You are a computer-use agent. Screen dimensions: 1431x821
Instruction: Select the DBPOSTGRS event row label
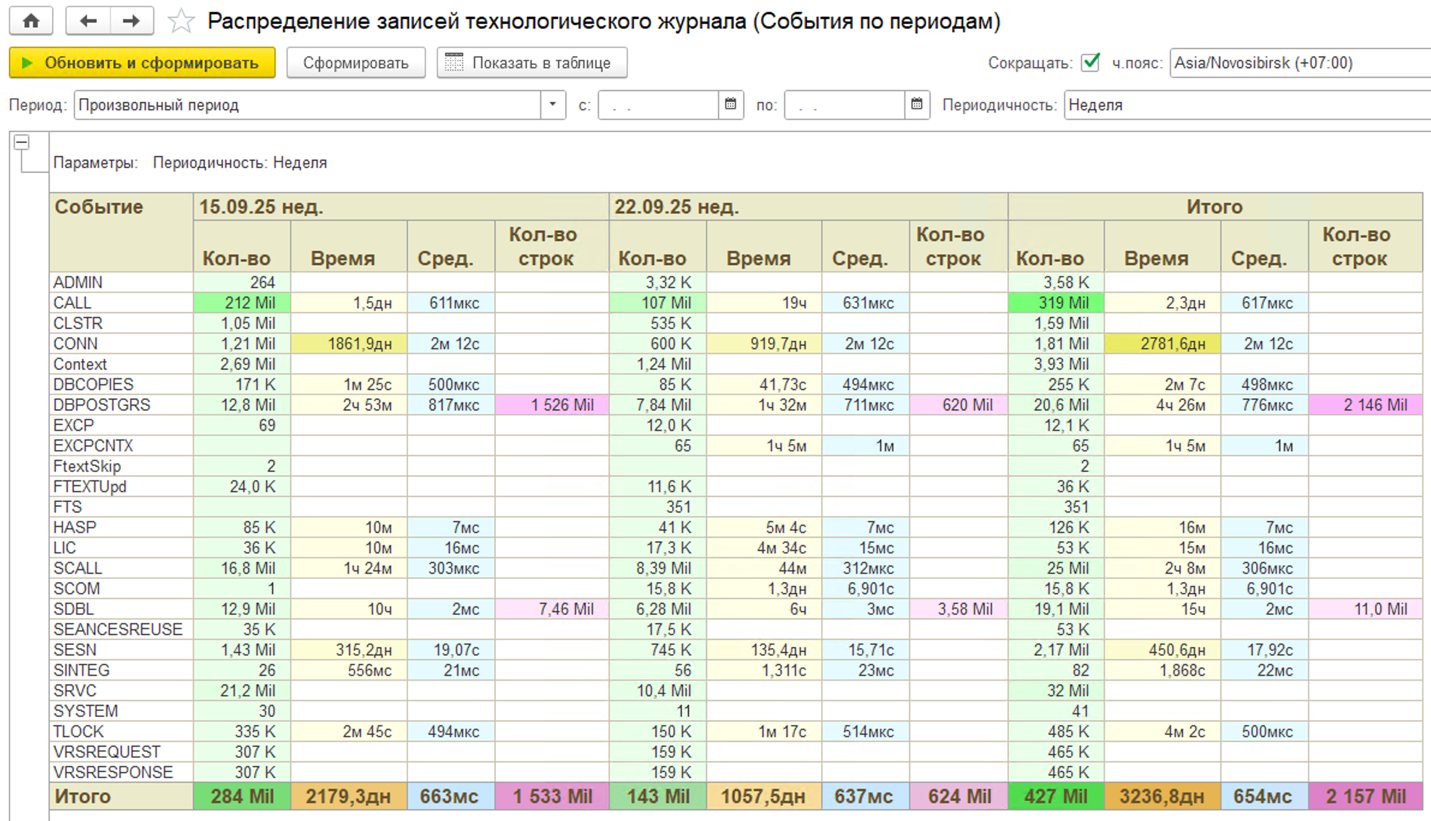coord(94,404)
